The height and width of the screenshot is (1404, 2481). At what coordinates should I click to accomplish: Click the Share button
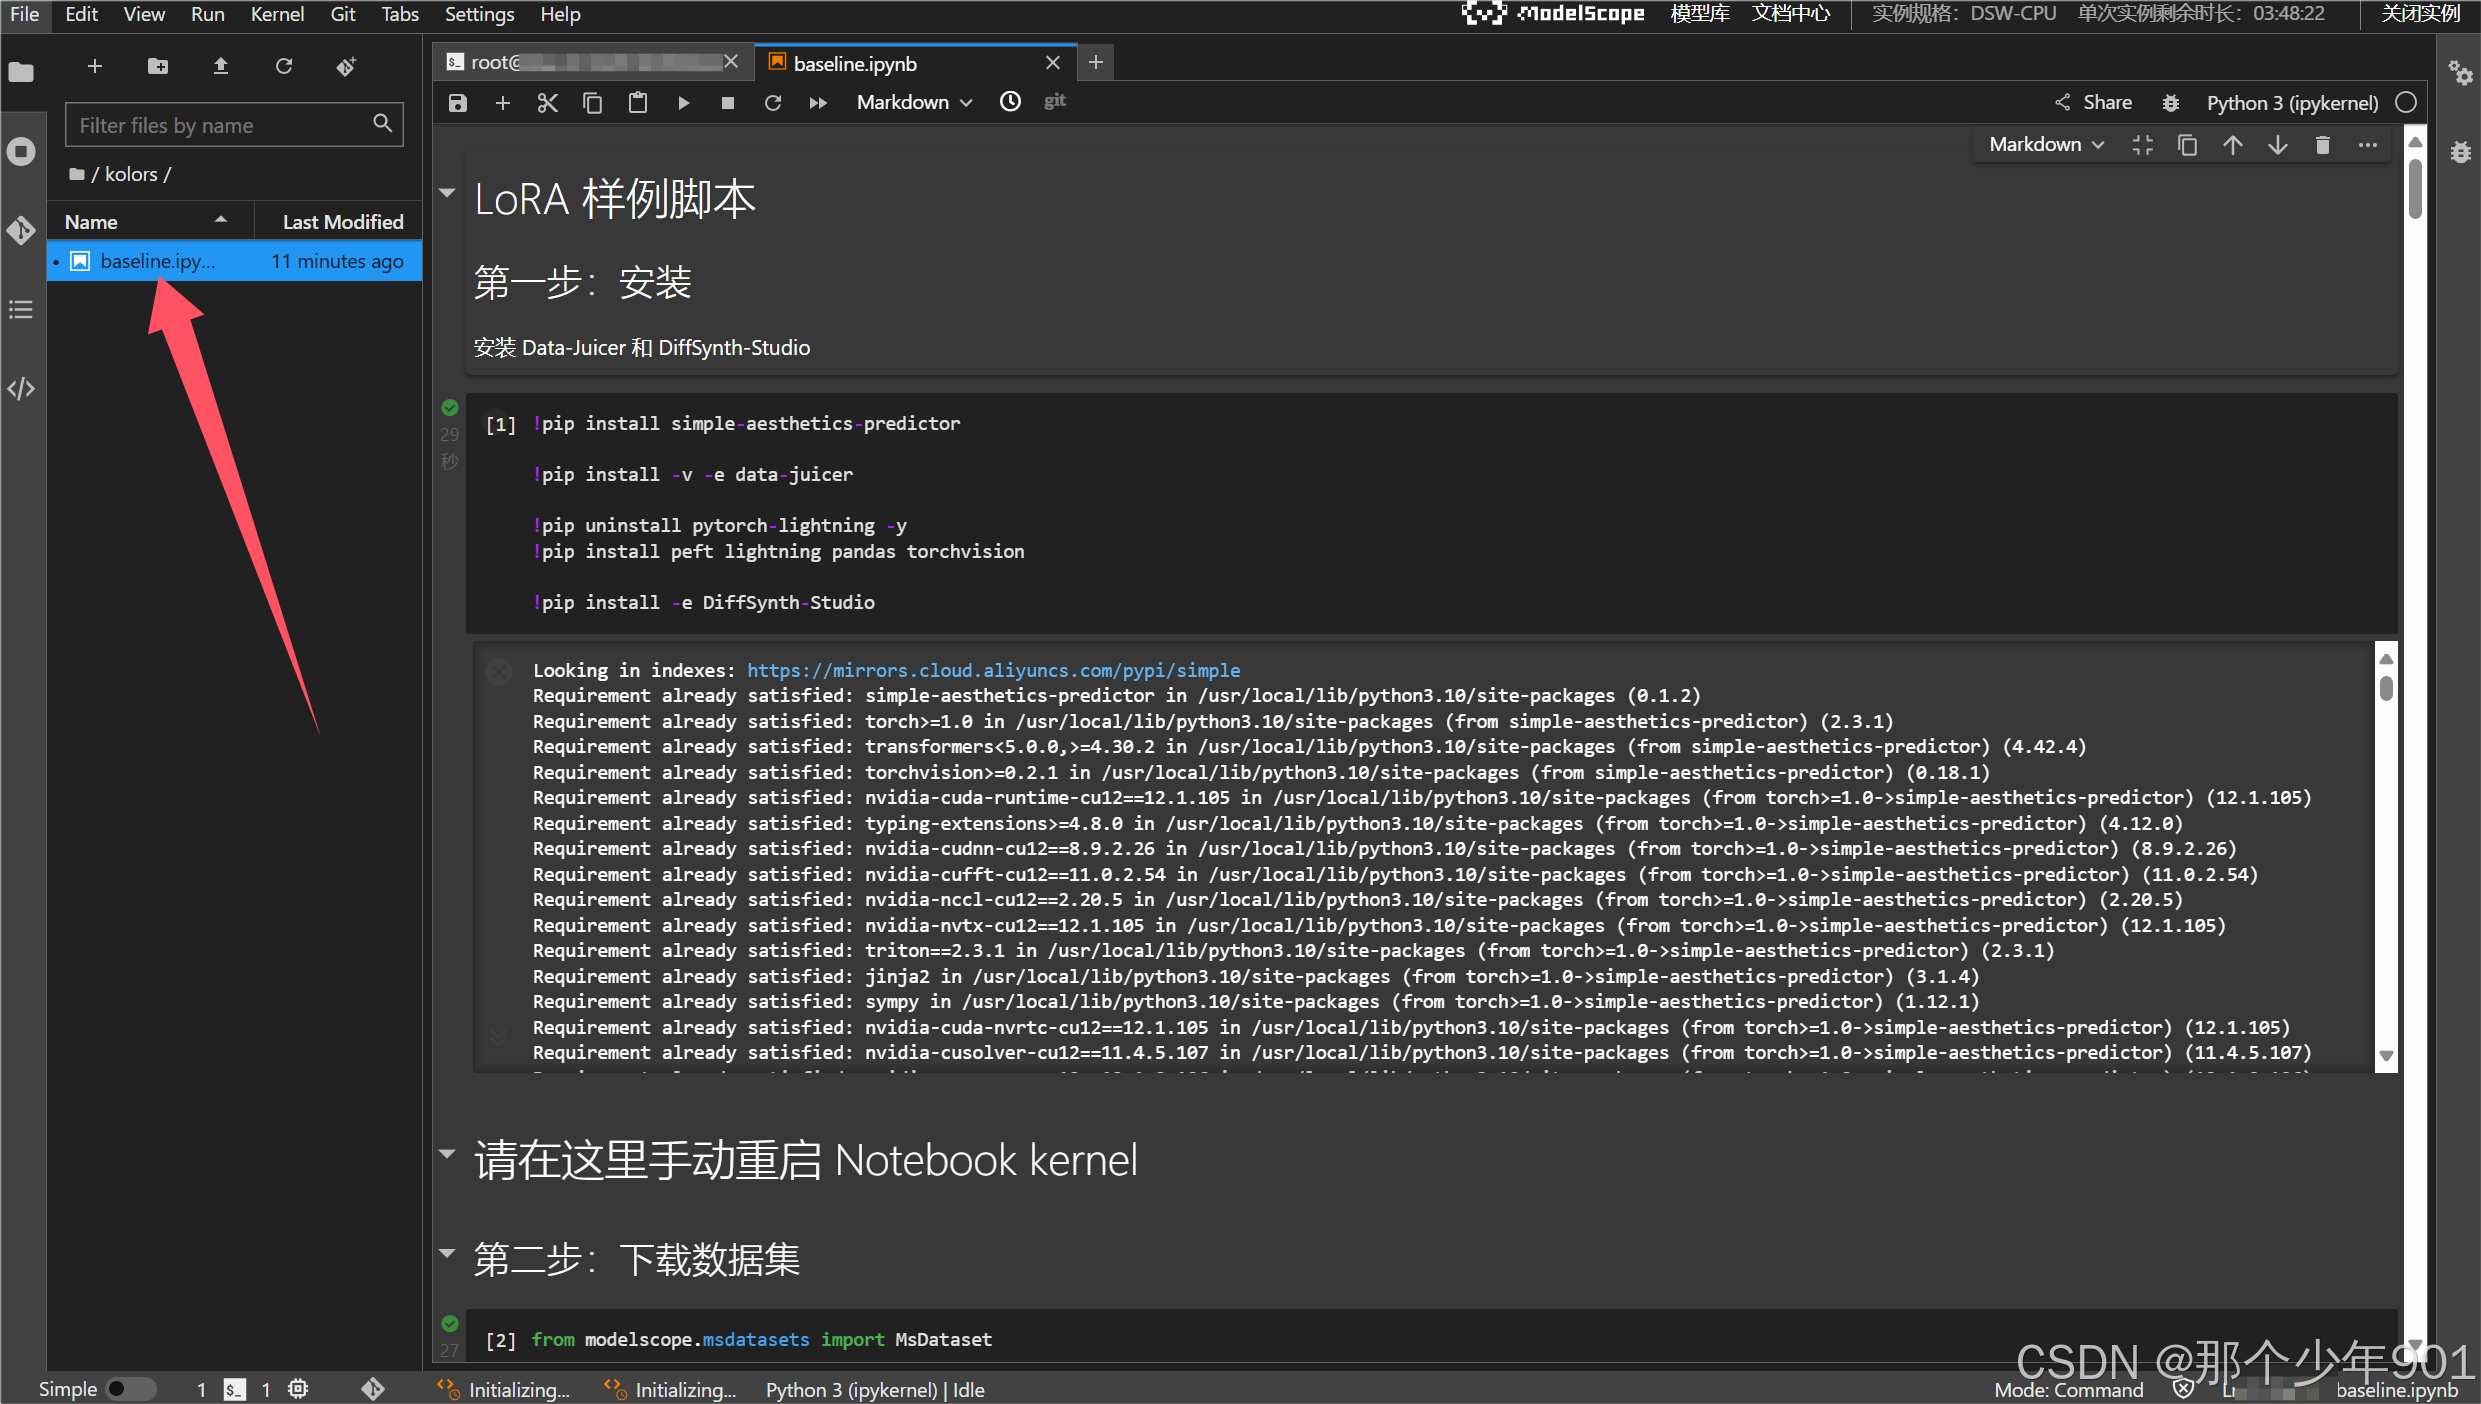(2093, 103)
